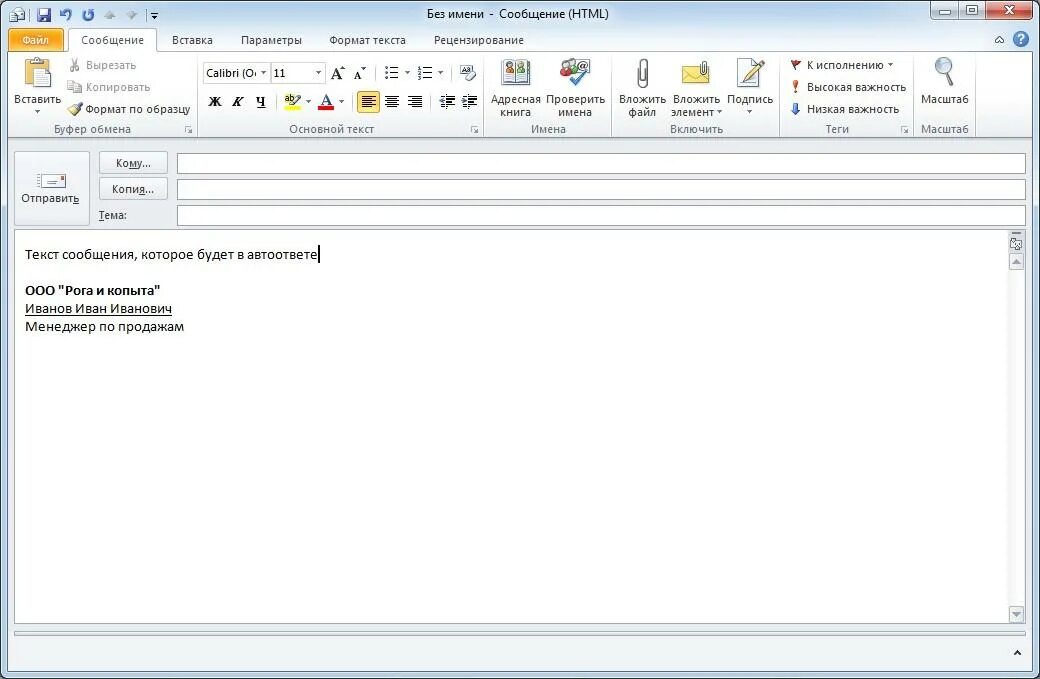
Task: Click Иванов Иван Иванович underlined text
Action: 98,308
